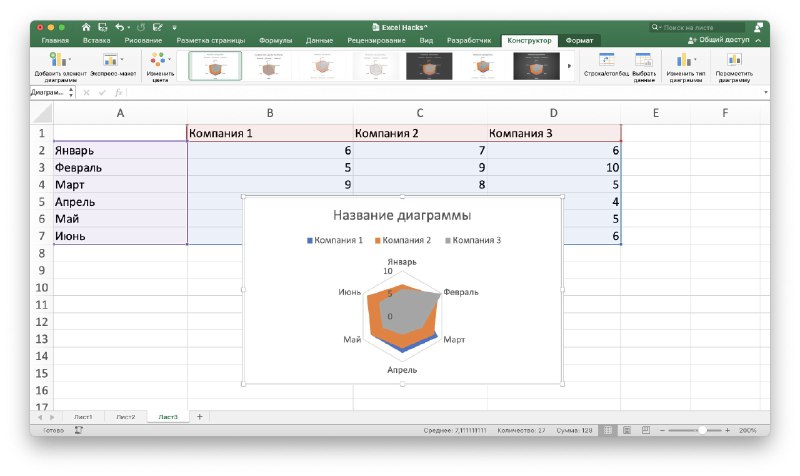Click the formula bar cancel X icon
The image size is (800, 476).
pyautogui.click(x=86, y=92)
